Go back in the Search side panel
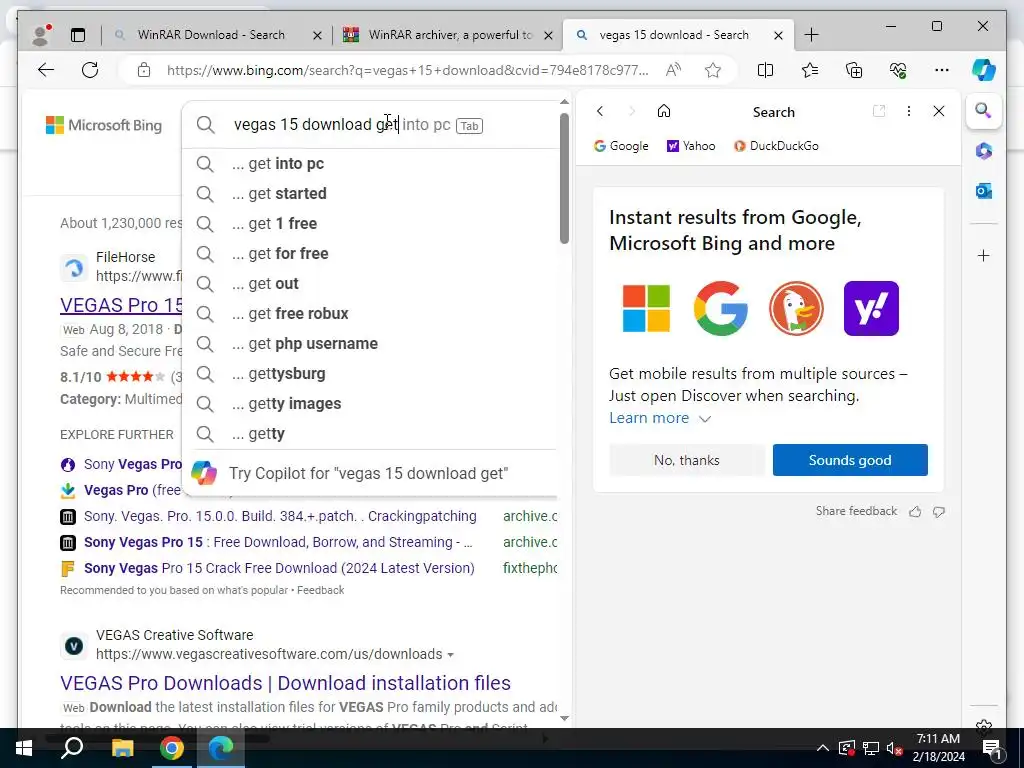The width and height of the screenshot is (1024, 768). point(600,111)
